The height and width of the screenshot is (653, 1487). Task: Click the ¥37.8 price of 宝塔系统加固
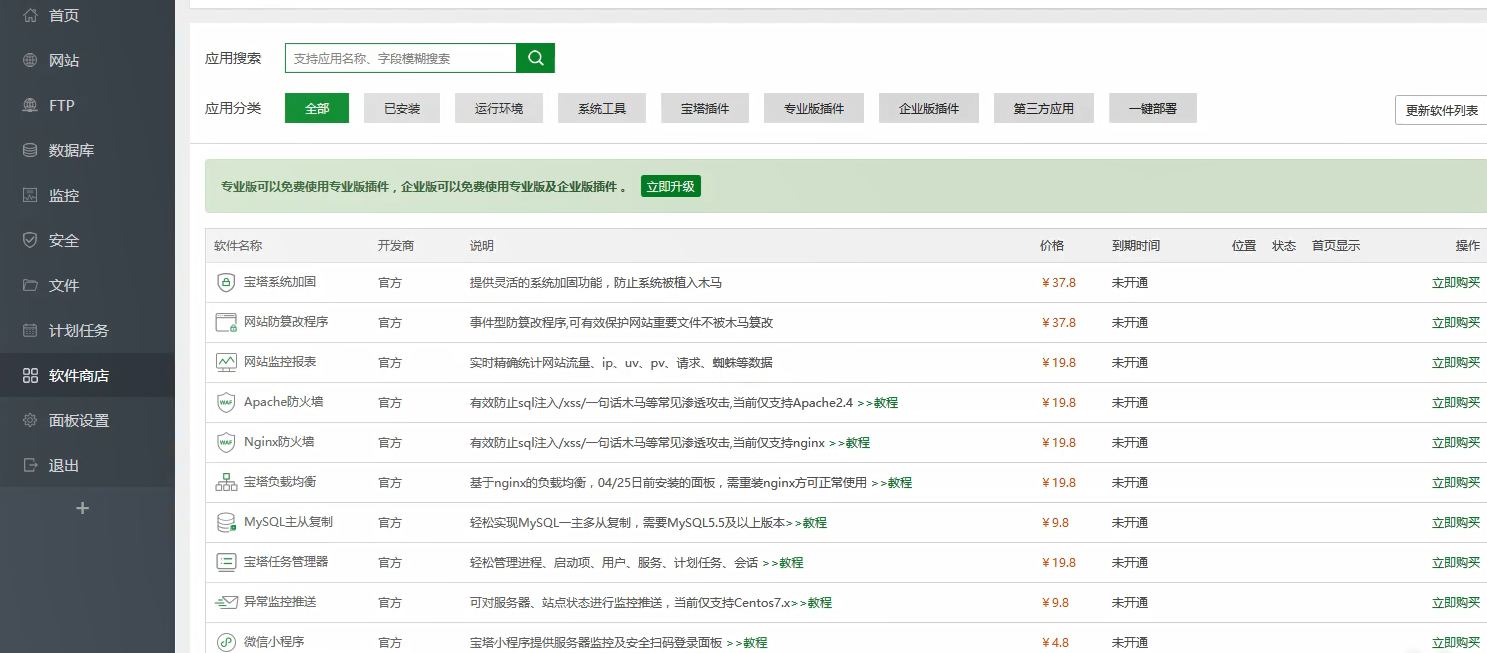pyautogui.click(x=1059, y=282)
